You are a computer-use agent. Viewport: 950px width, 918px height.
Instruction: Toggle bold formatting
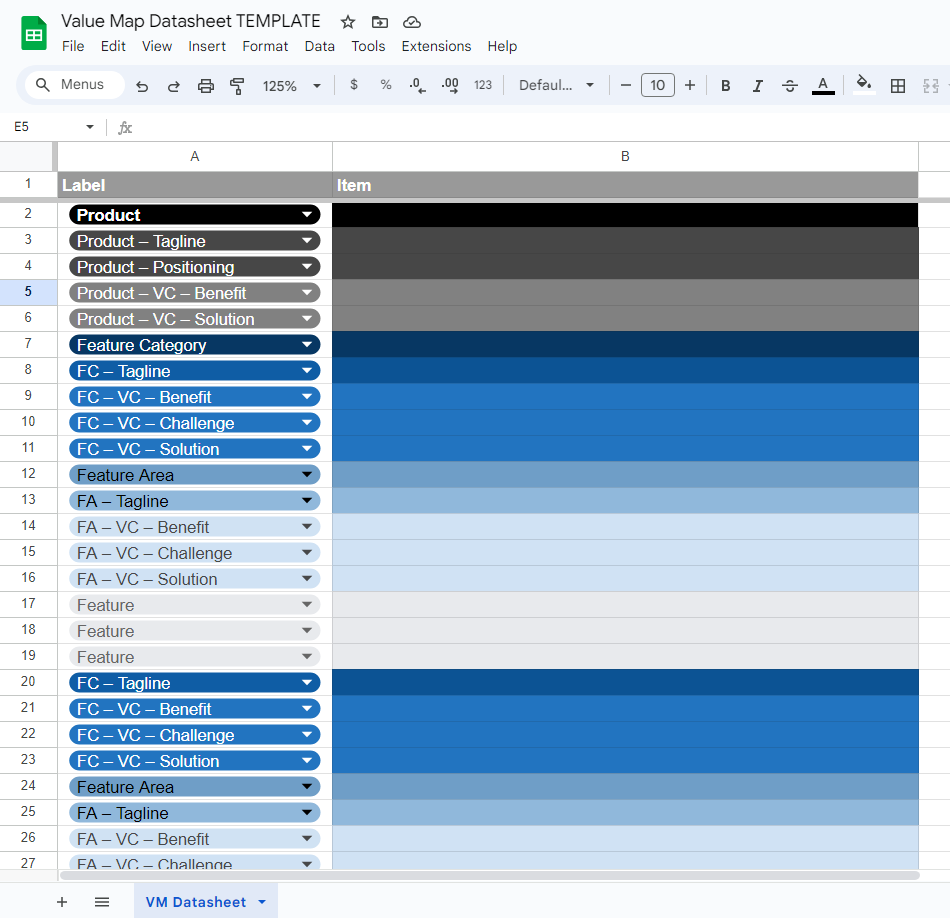click(726, 86)
